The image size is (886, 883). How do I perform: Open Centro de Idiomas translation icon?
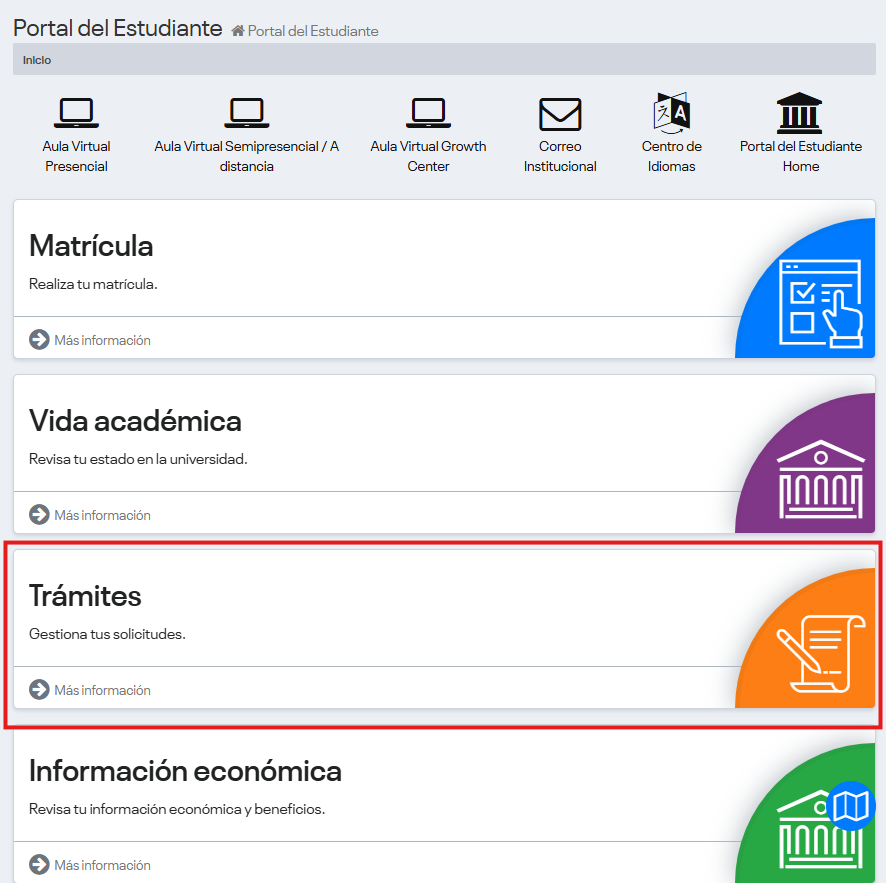672,113
